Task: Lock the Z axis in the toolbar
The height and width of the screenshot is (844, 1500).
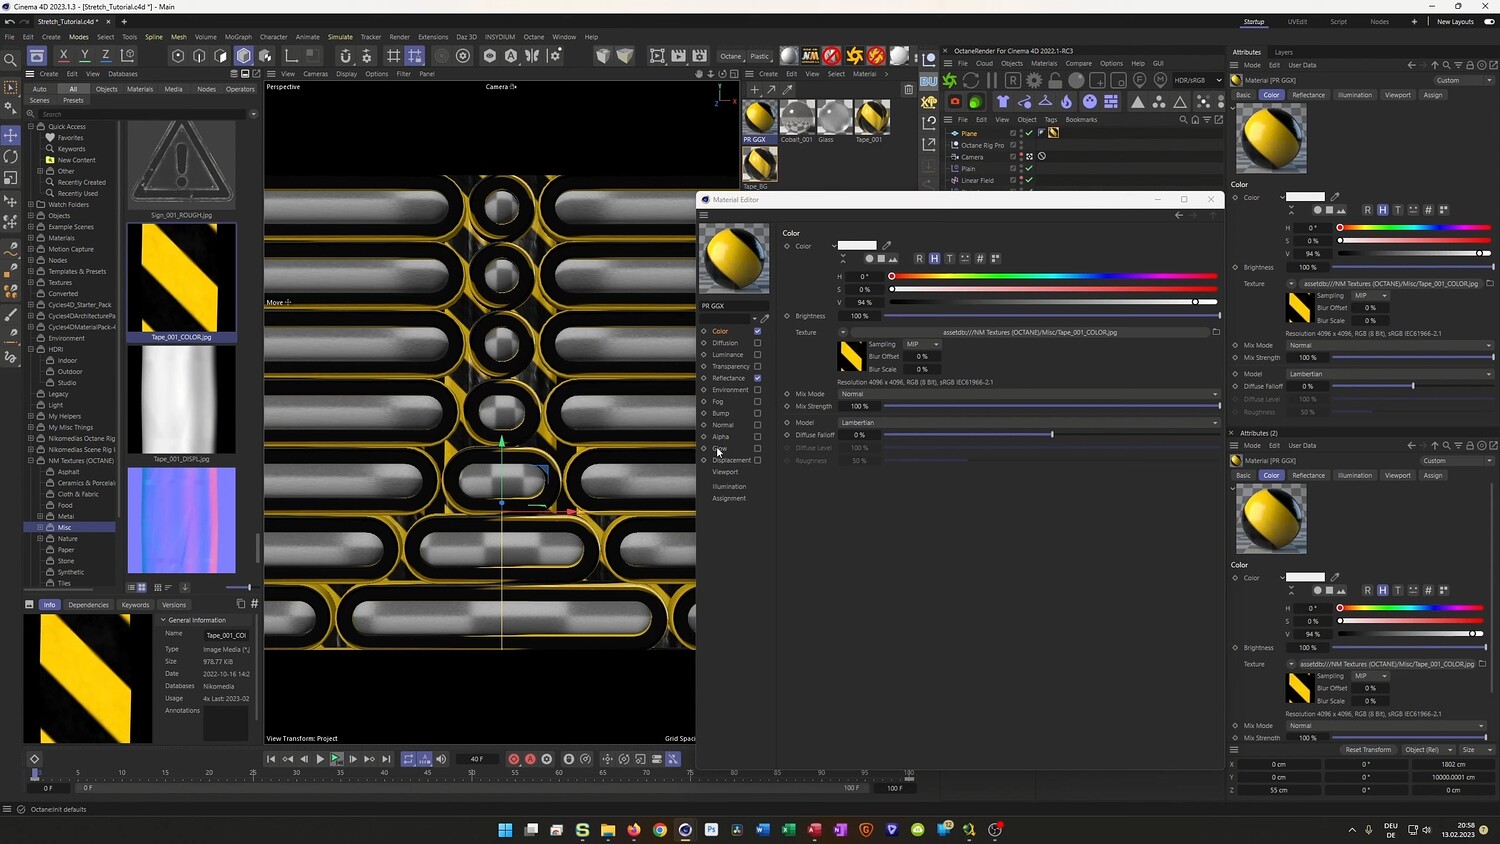Action: (x=106, y=56)
